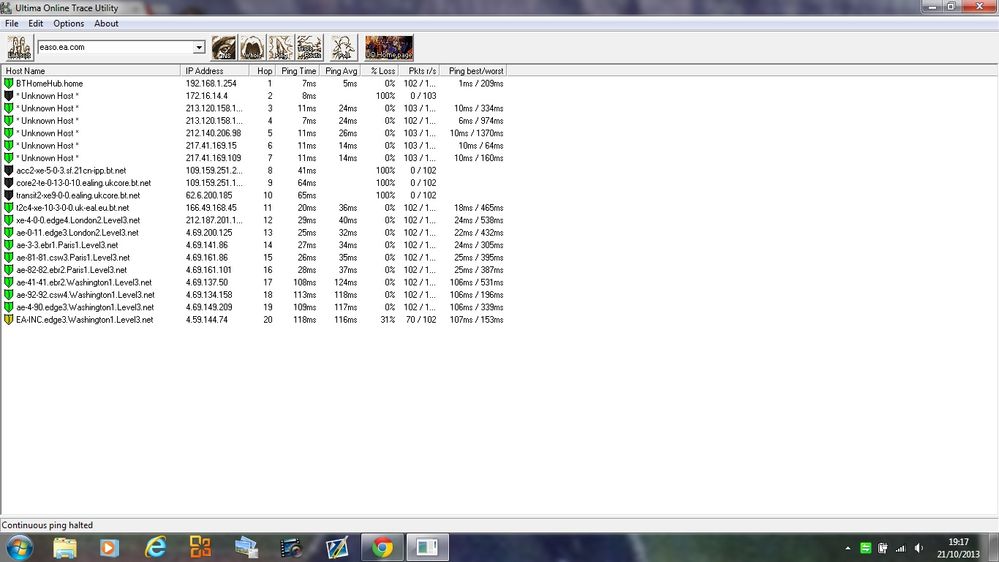This screenshot has width=999, height=562.
Task: Click the Ping Avg column header
Action: tap(340, 71)
